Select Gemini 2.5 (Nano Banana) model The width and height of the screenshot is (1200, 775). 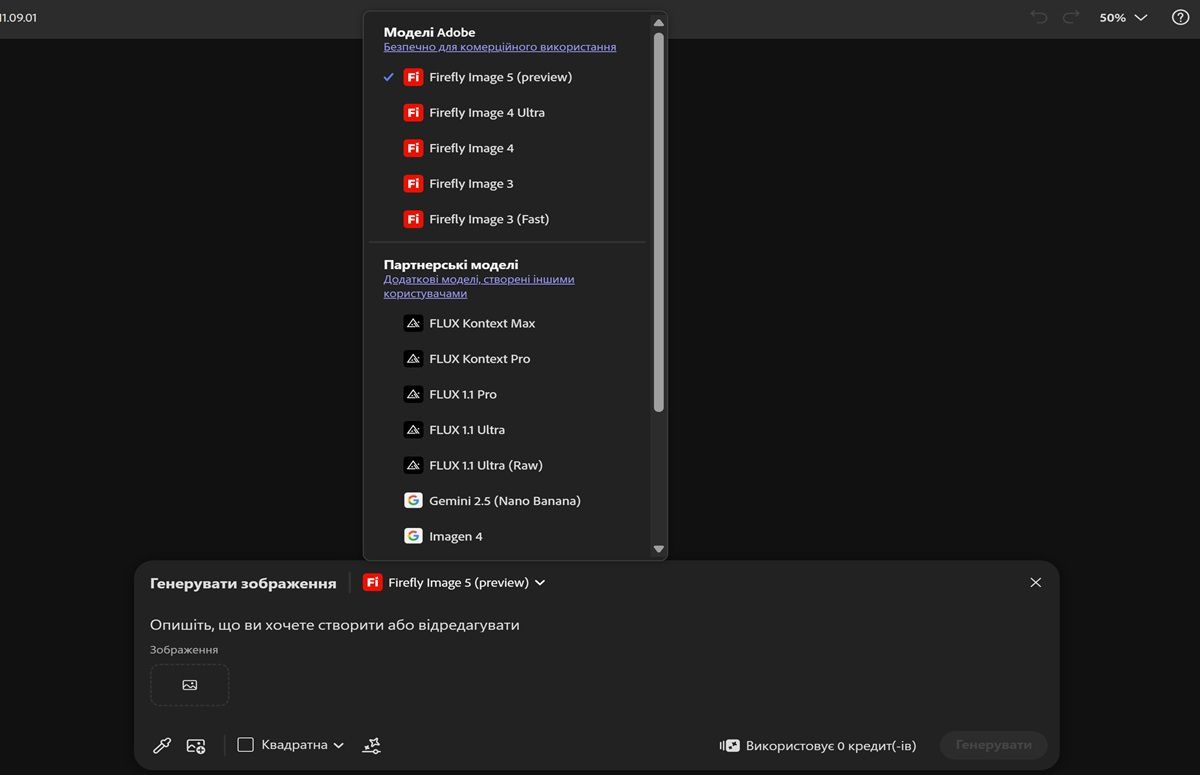point(504,501)
